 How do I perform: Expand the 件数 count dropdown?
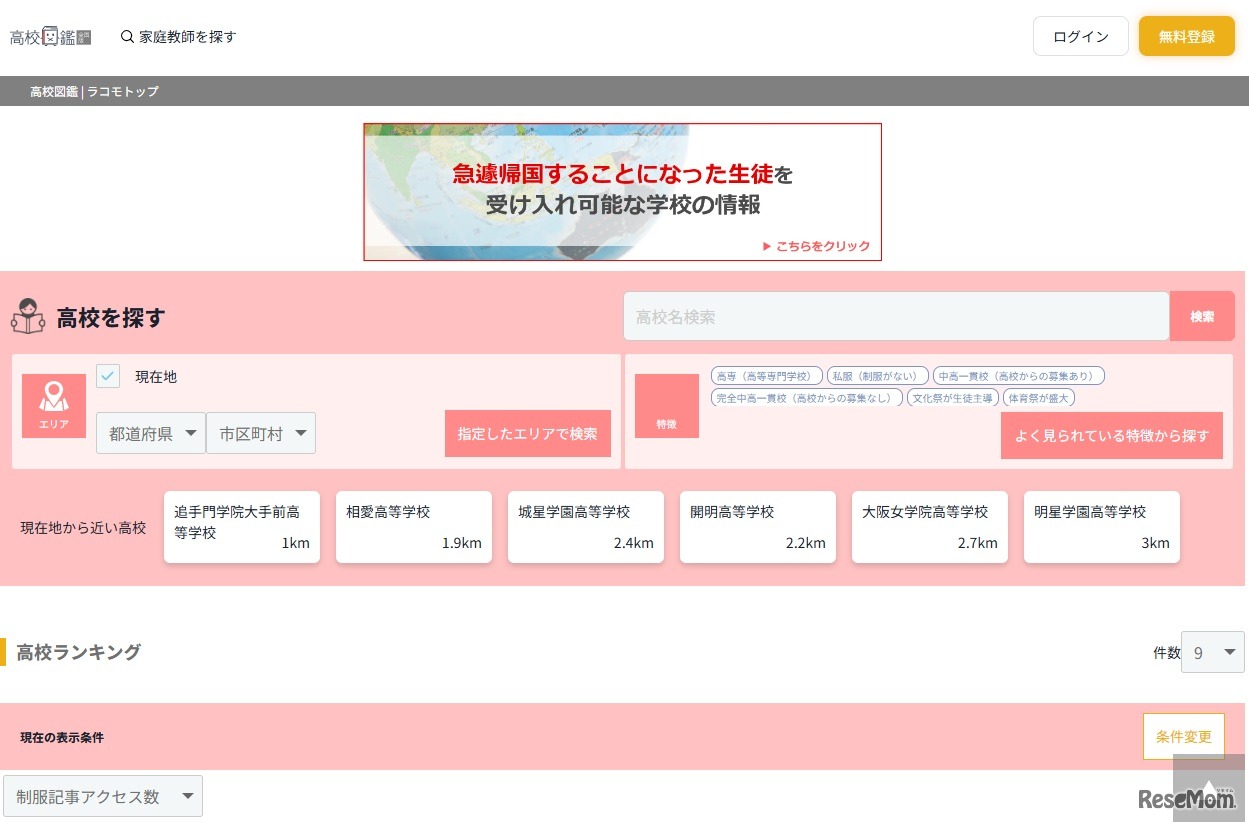click(1212, 652)
